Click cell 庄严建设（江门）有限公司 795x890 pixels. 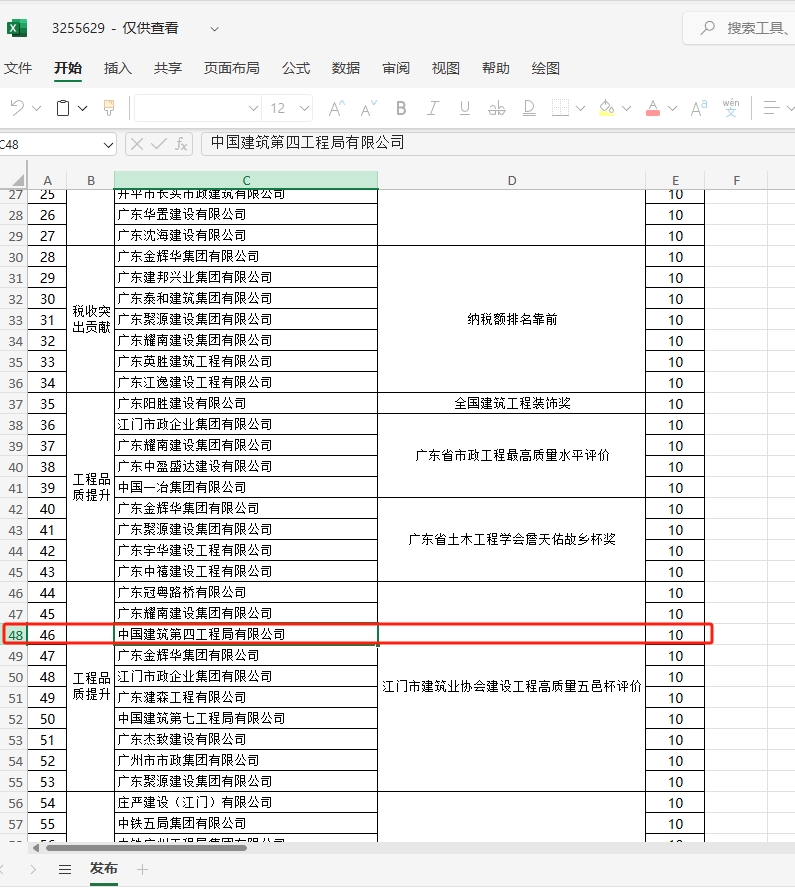246,803
